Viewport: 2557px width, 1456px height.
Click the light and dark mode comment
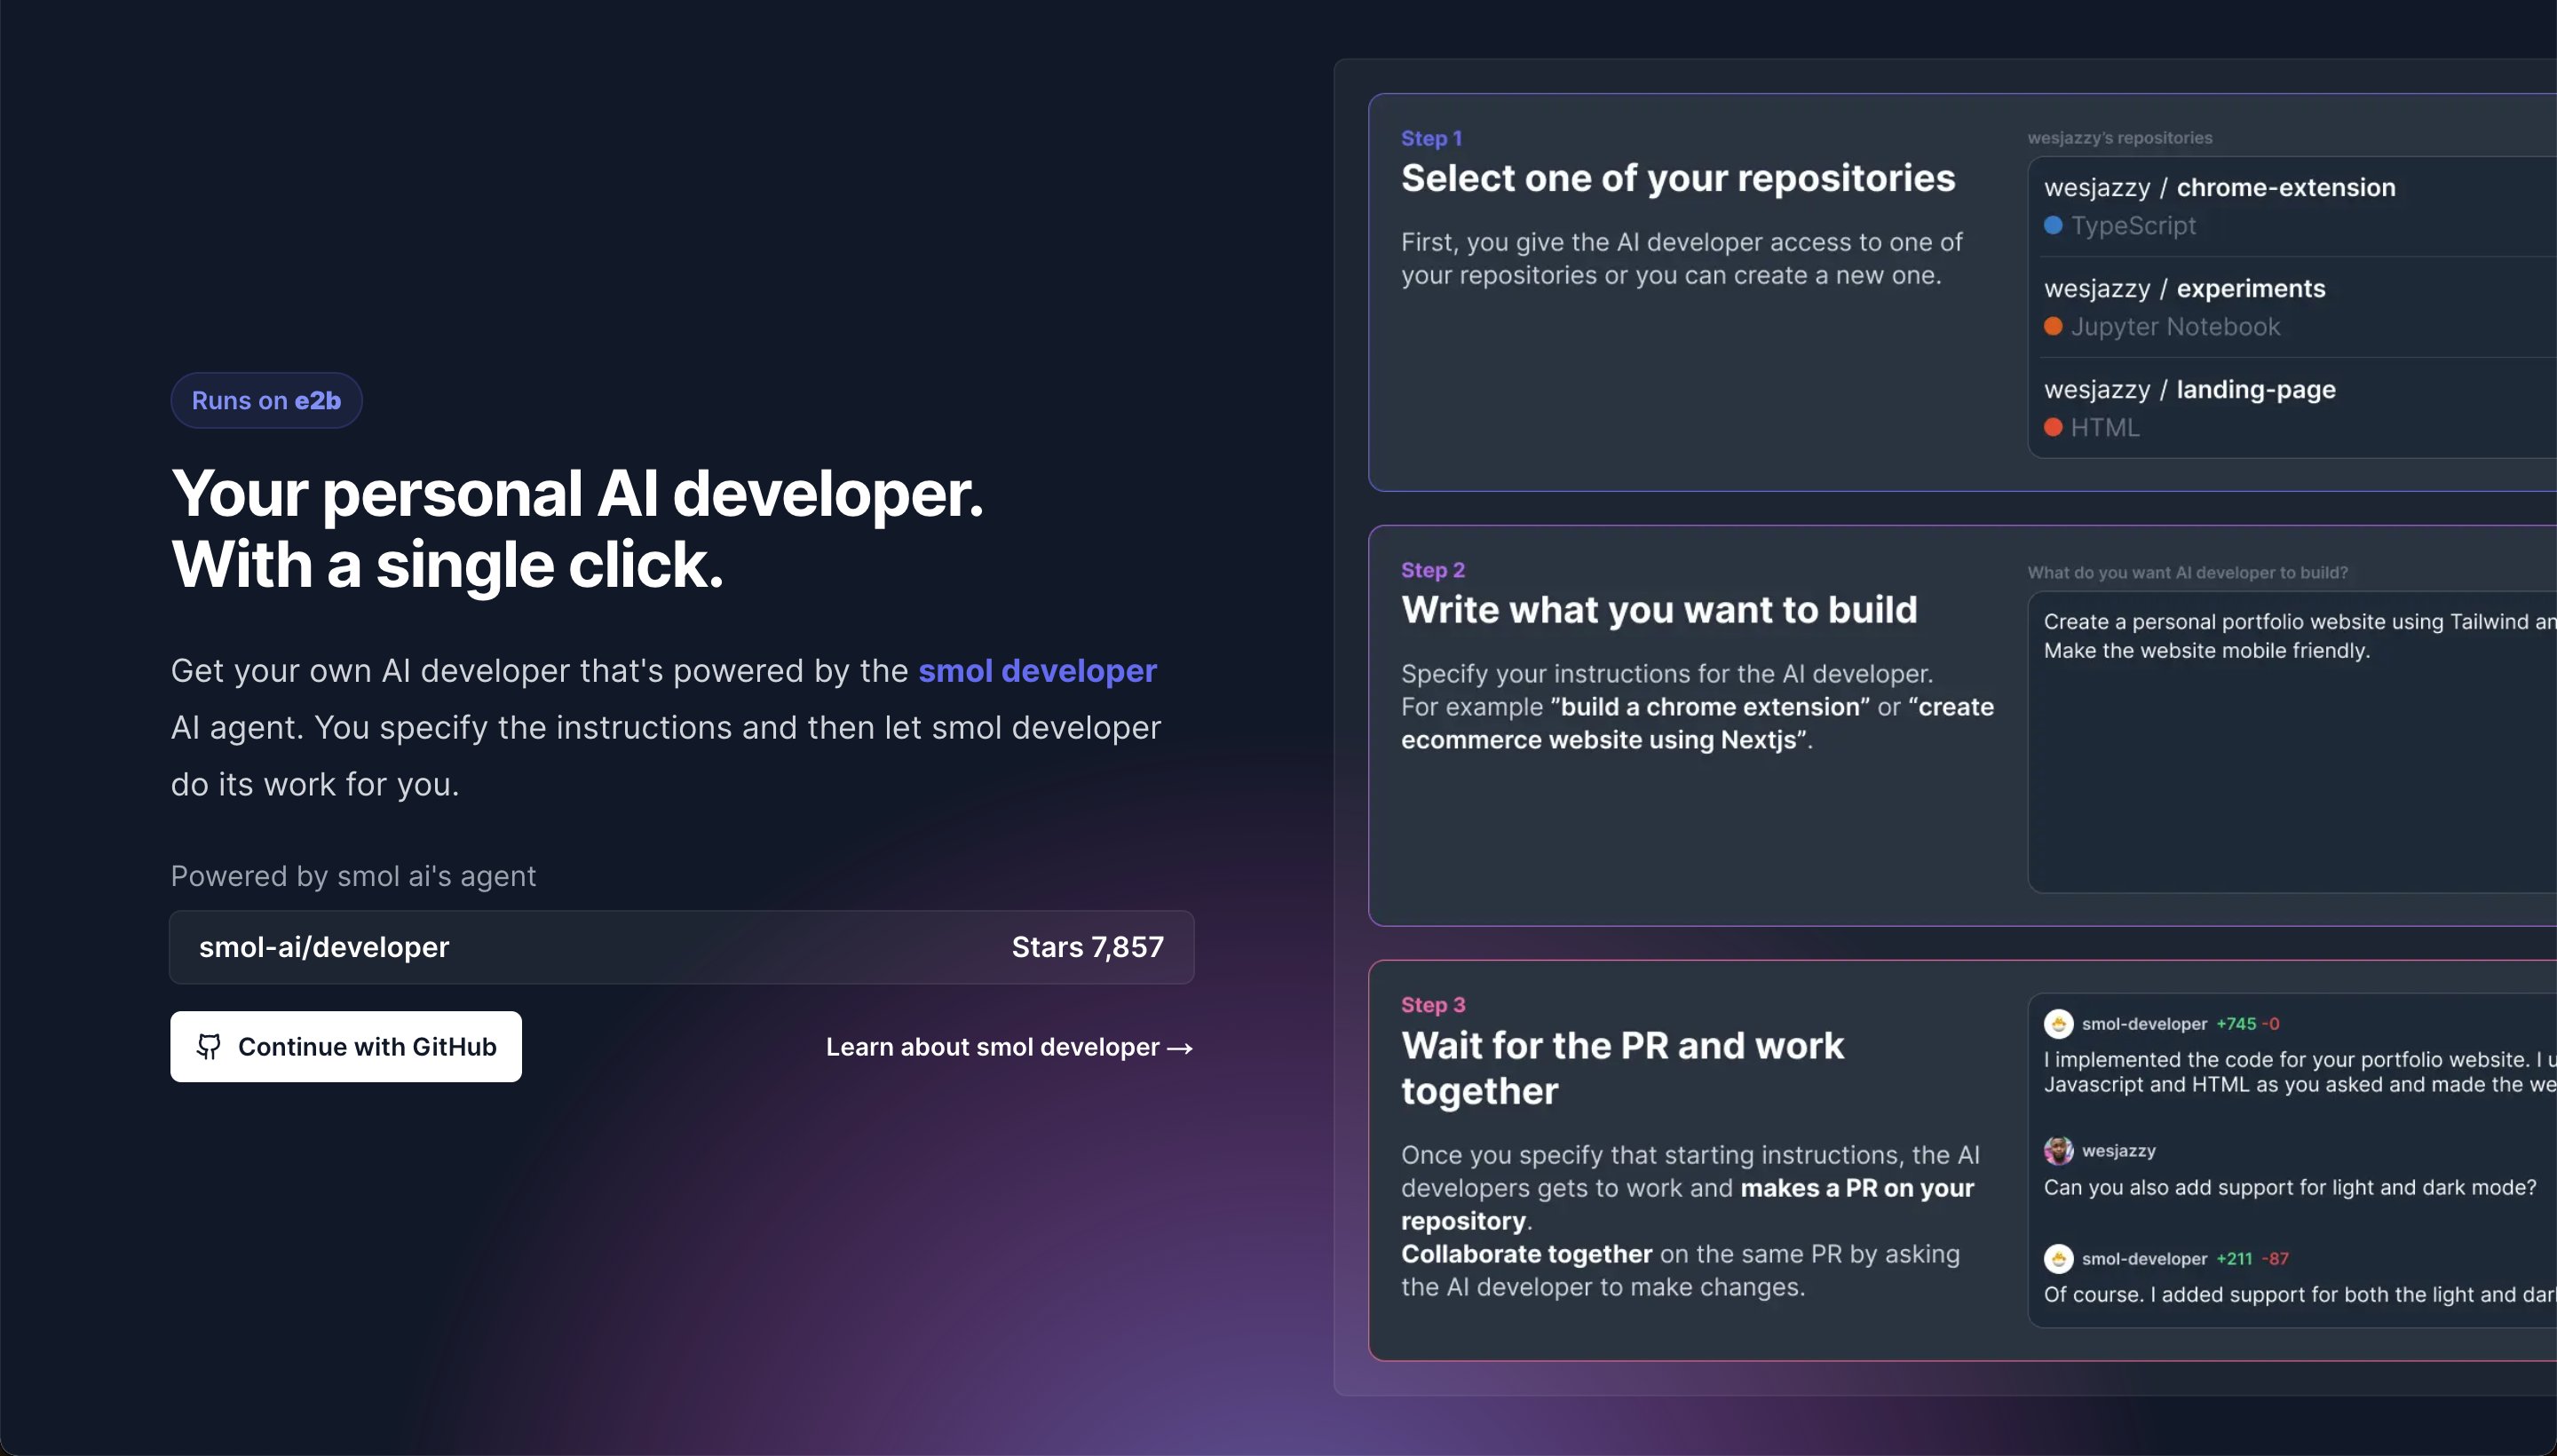tap(2289, 1188)
